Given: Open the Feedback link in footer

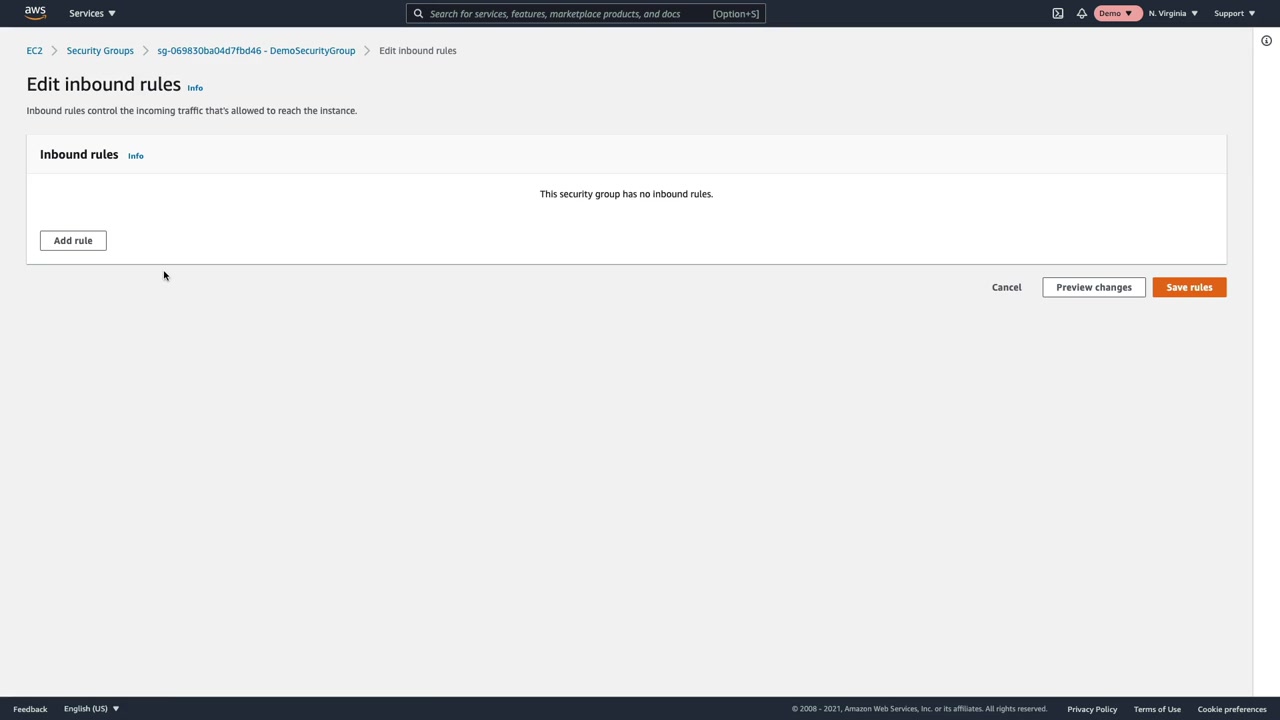Looking at the screenshot, I should pyautogui.click(x=30, y=709).
